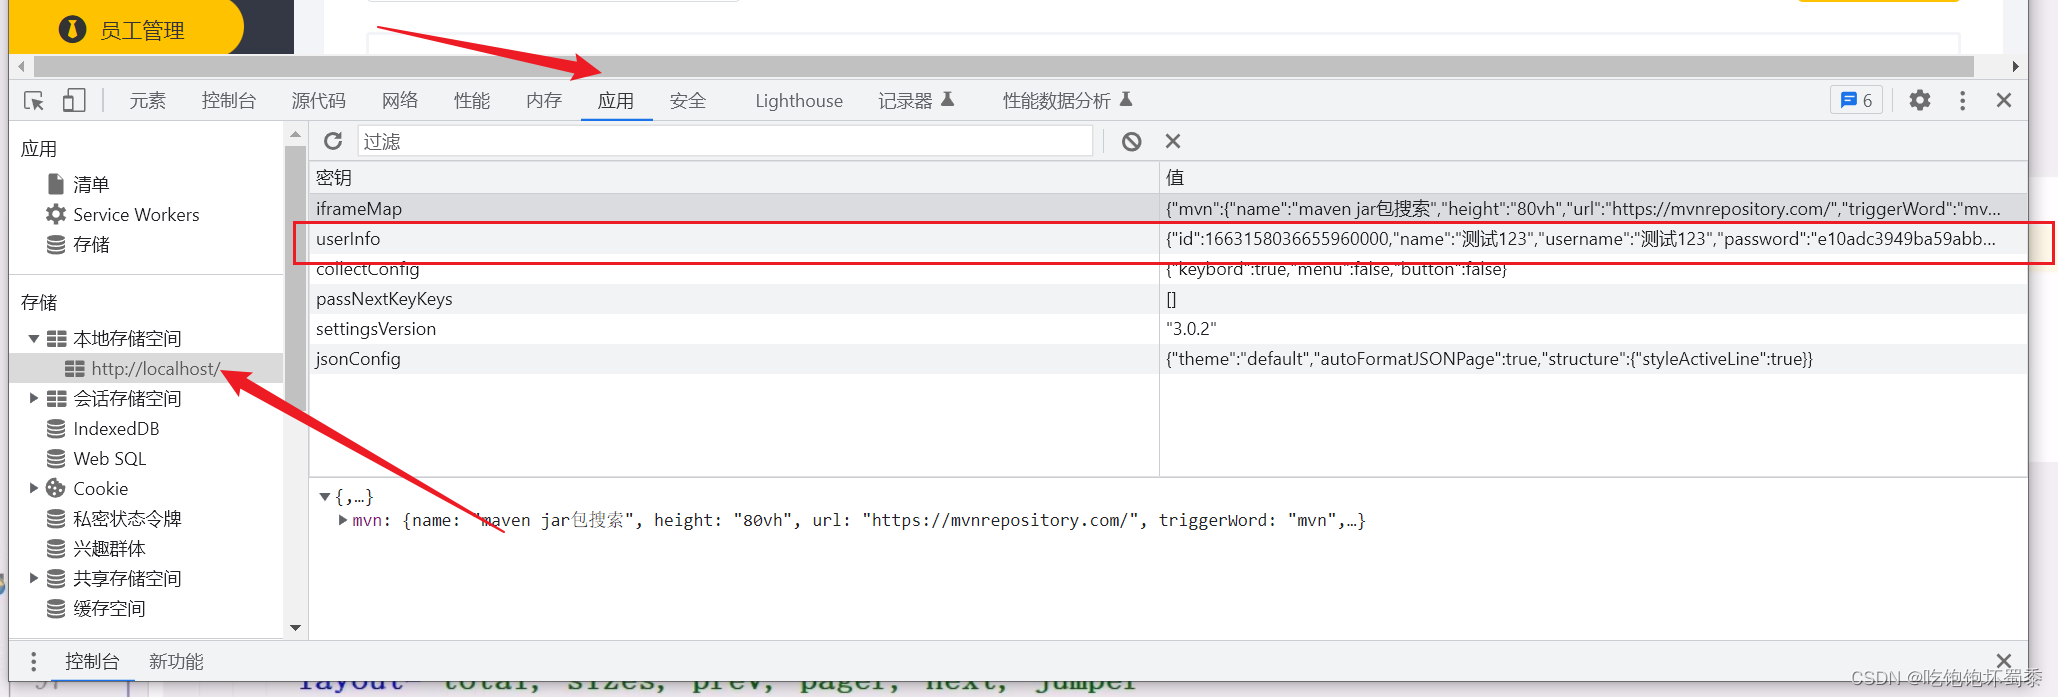Click the "3.0.2" value cell
The width and height of the screenshot is (2058, 697).
(x=1593, y=328)
